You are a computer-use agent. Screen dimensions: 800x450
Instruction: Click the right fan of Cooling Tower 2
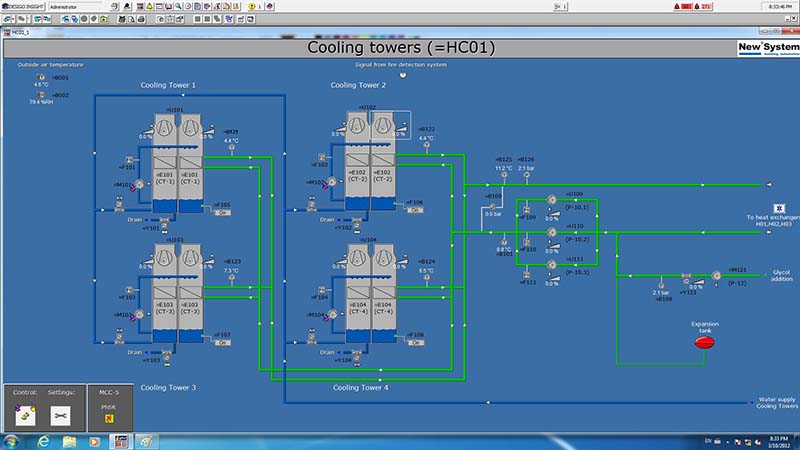click(x=383, y=125)
